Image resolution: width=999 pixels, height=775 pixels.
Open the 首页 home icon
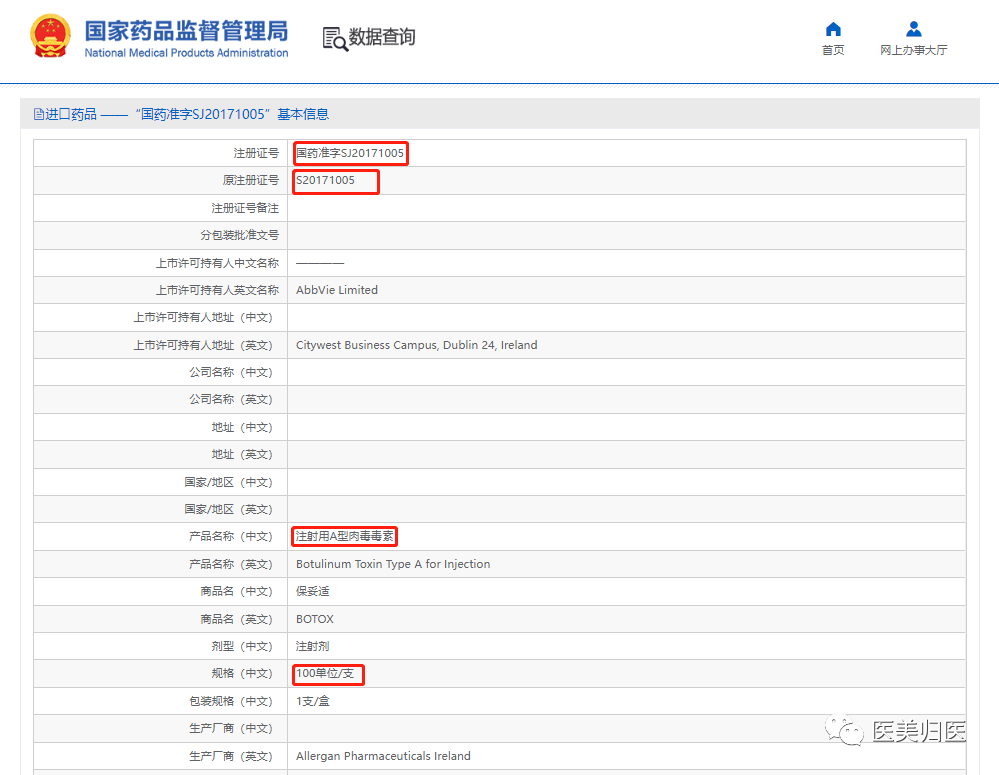833,29
